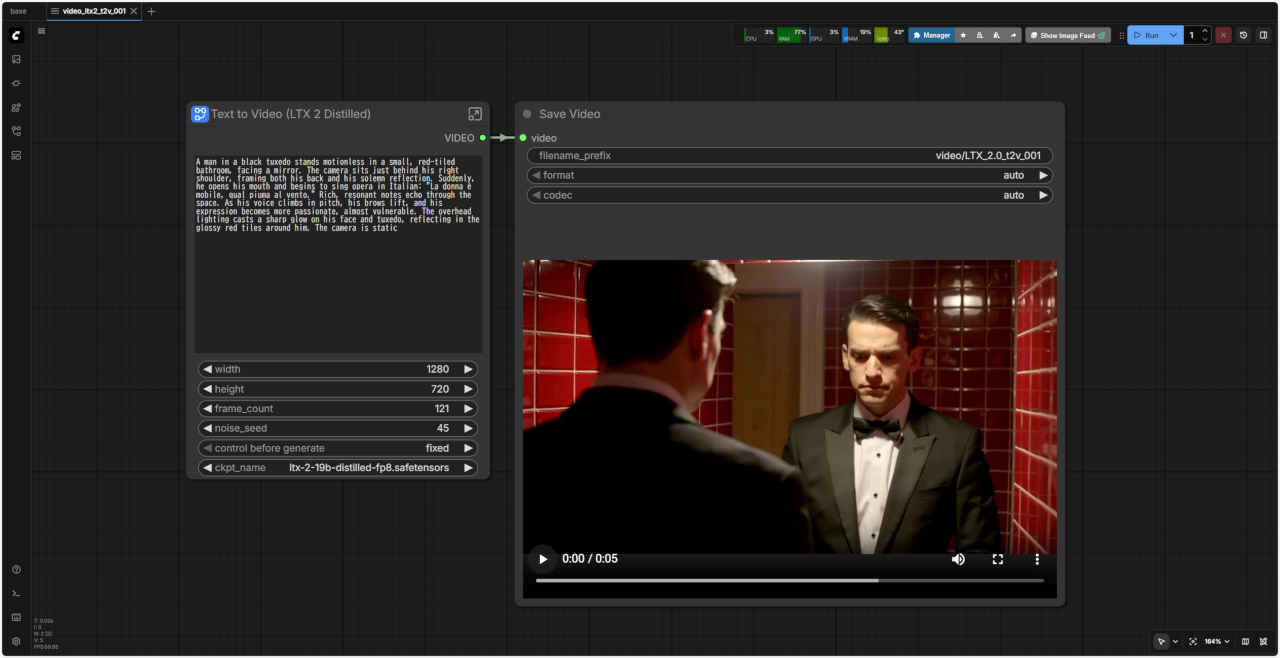Collapse the Save Video node with its dot

pos(527,114)
